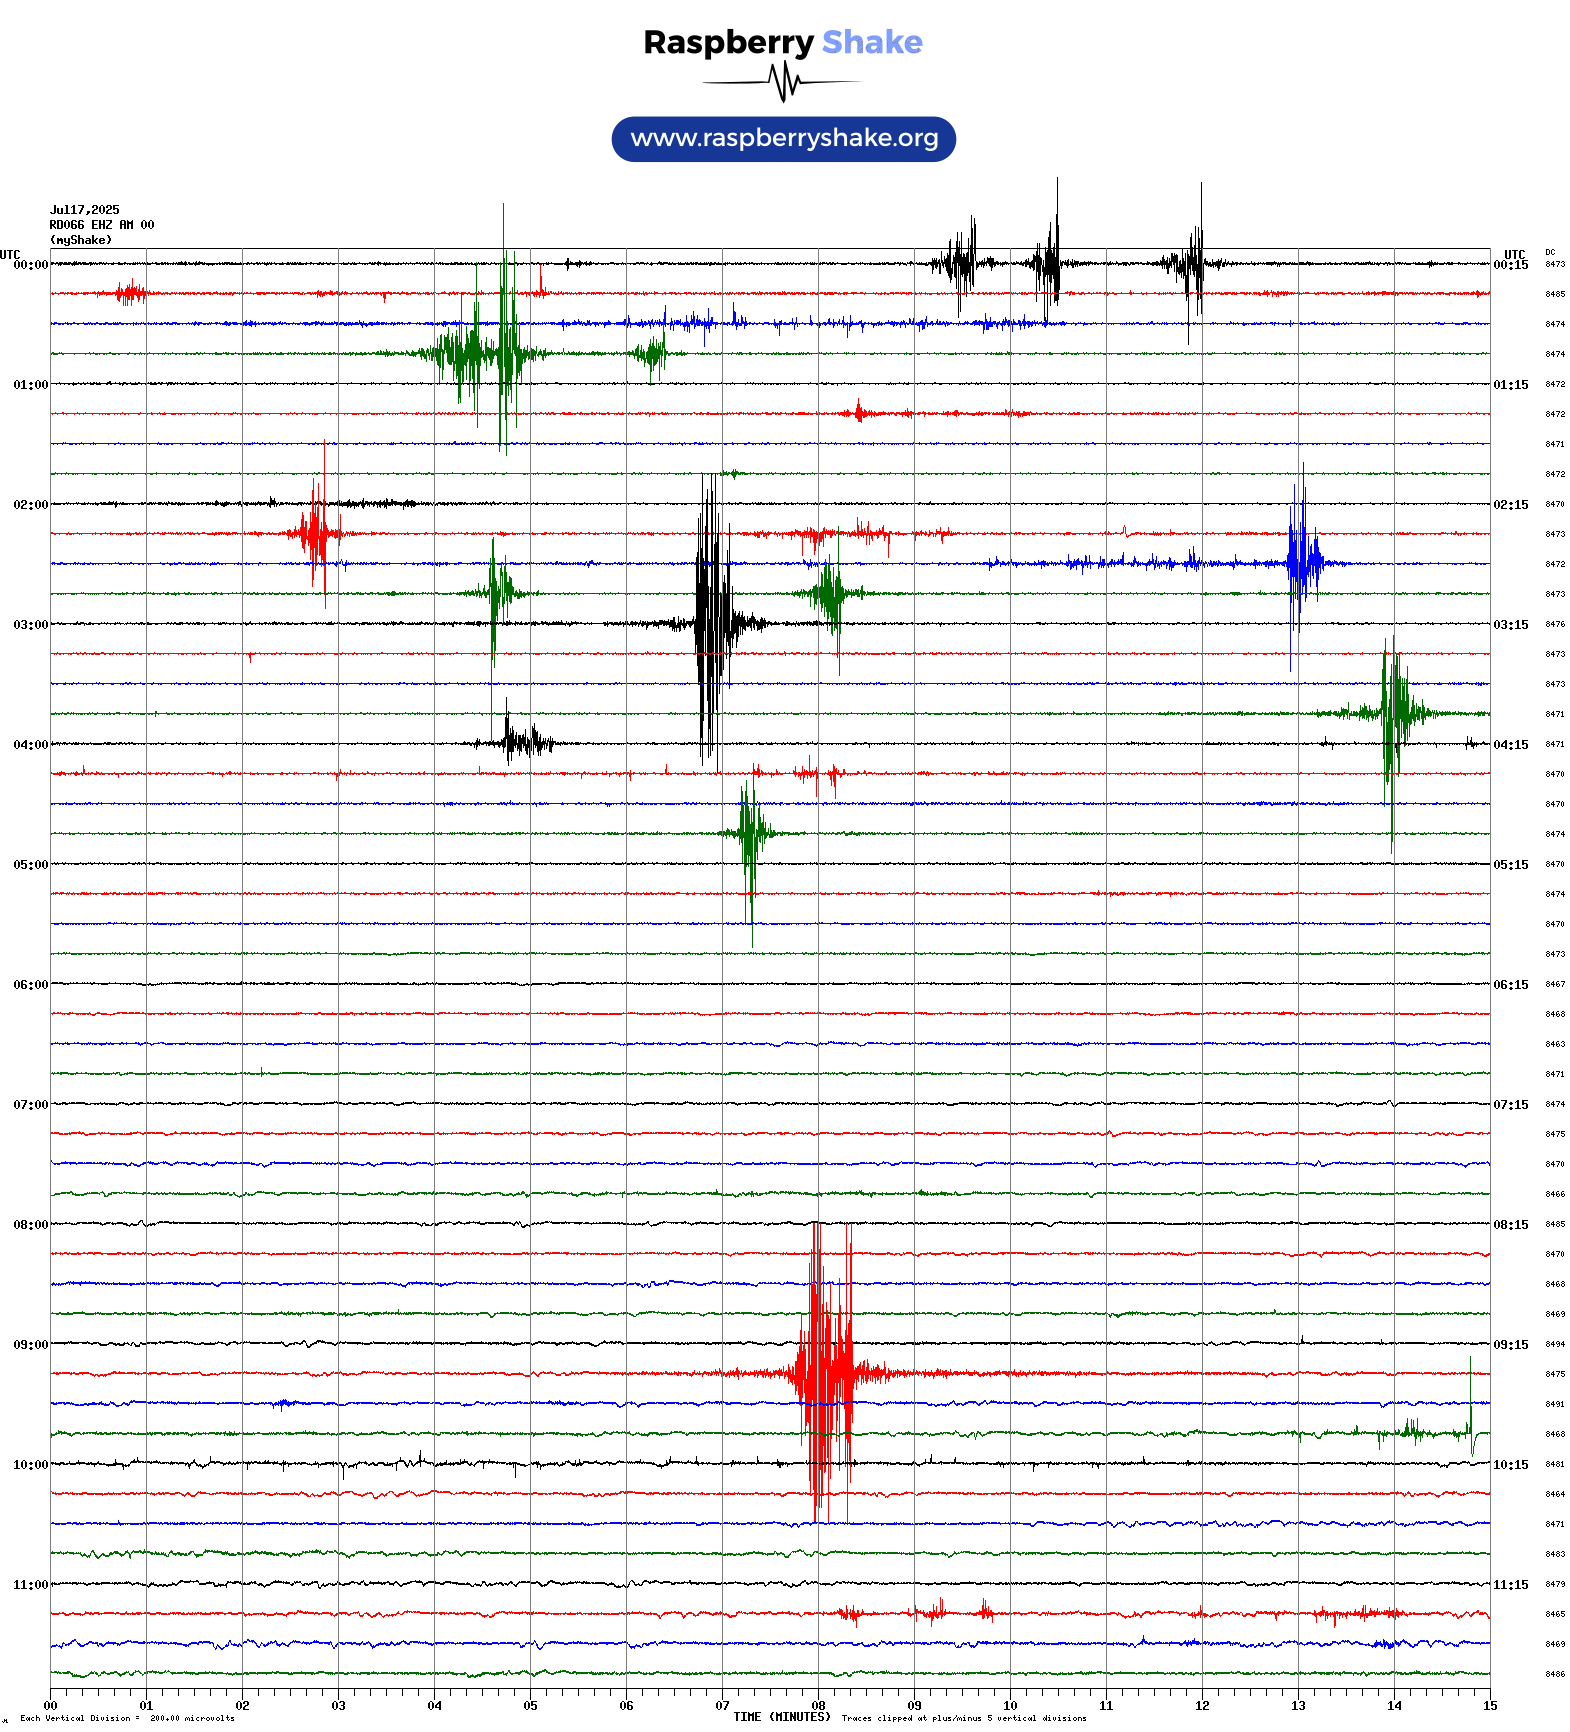Click minute 00 tick label on bottom axis
Screen dimensions: 1570x1732
pos(51,1706)
